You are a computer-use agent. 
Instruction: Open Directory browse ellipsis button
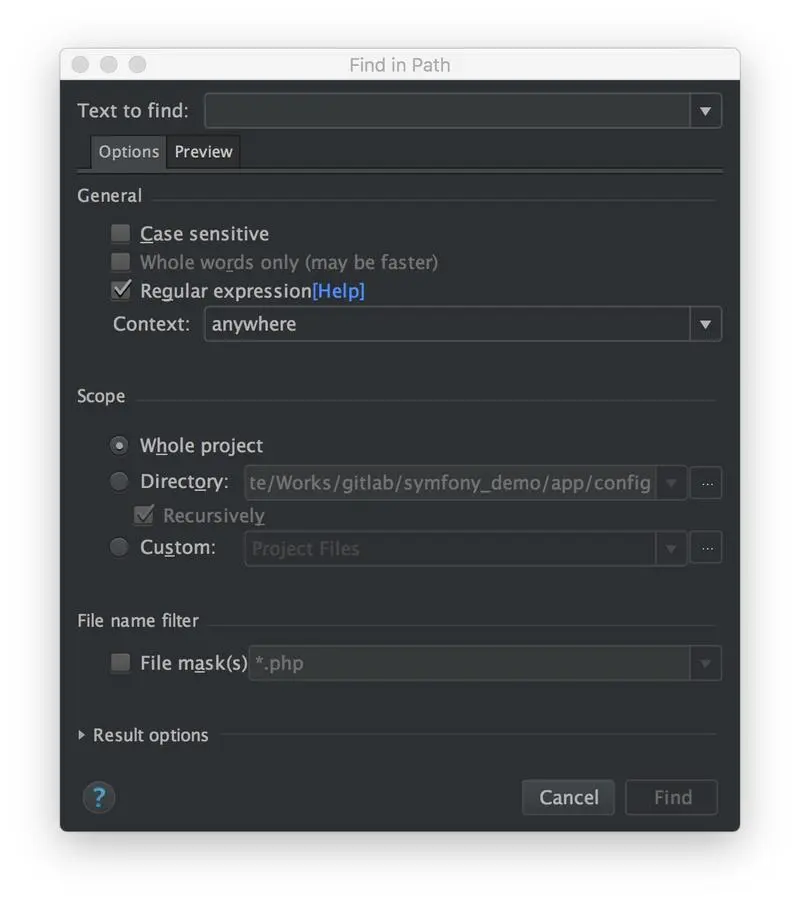[706, 483]
